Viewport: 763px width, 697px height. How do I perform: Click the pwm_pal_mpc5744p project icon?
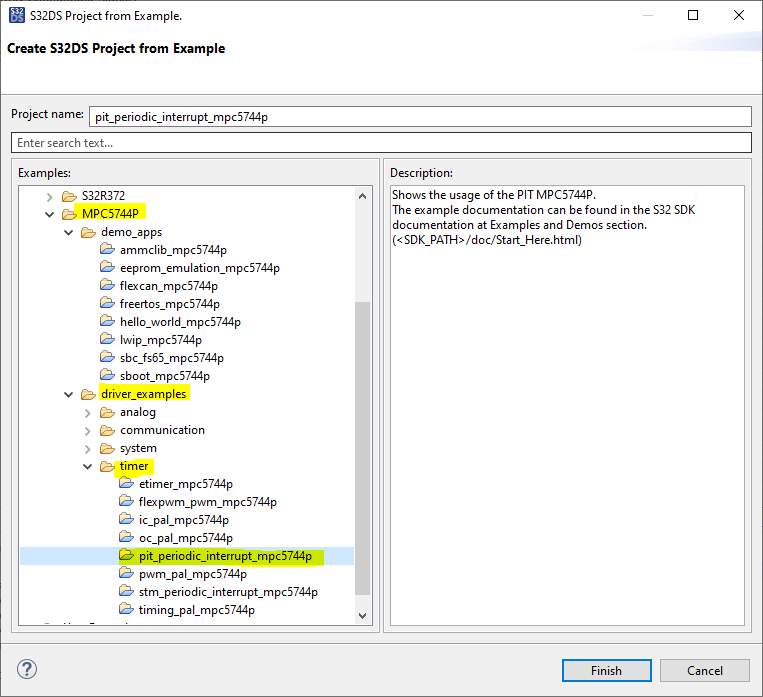(126, 573)
